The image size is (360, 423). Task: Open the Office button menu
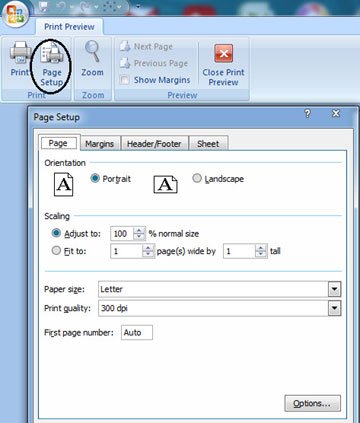click(15, 14)
